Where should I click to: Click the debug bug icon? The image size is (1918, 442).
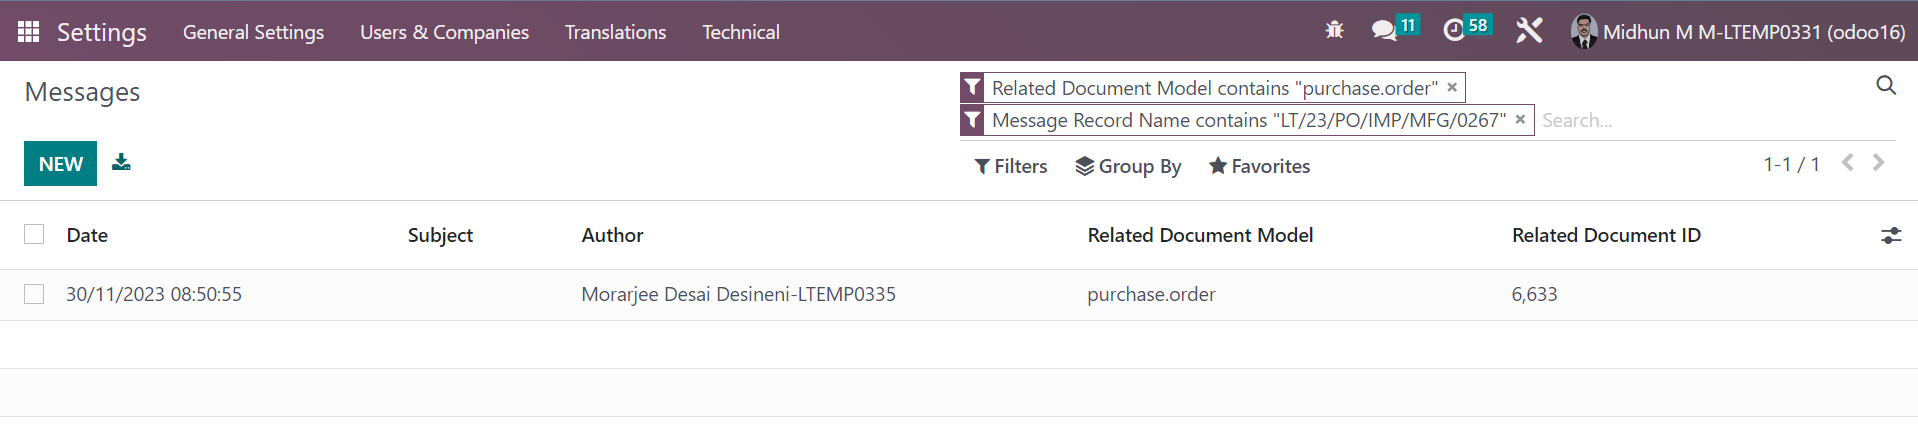tap(1334, 30)
